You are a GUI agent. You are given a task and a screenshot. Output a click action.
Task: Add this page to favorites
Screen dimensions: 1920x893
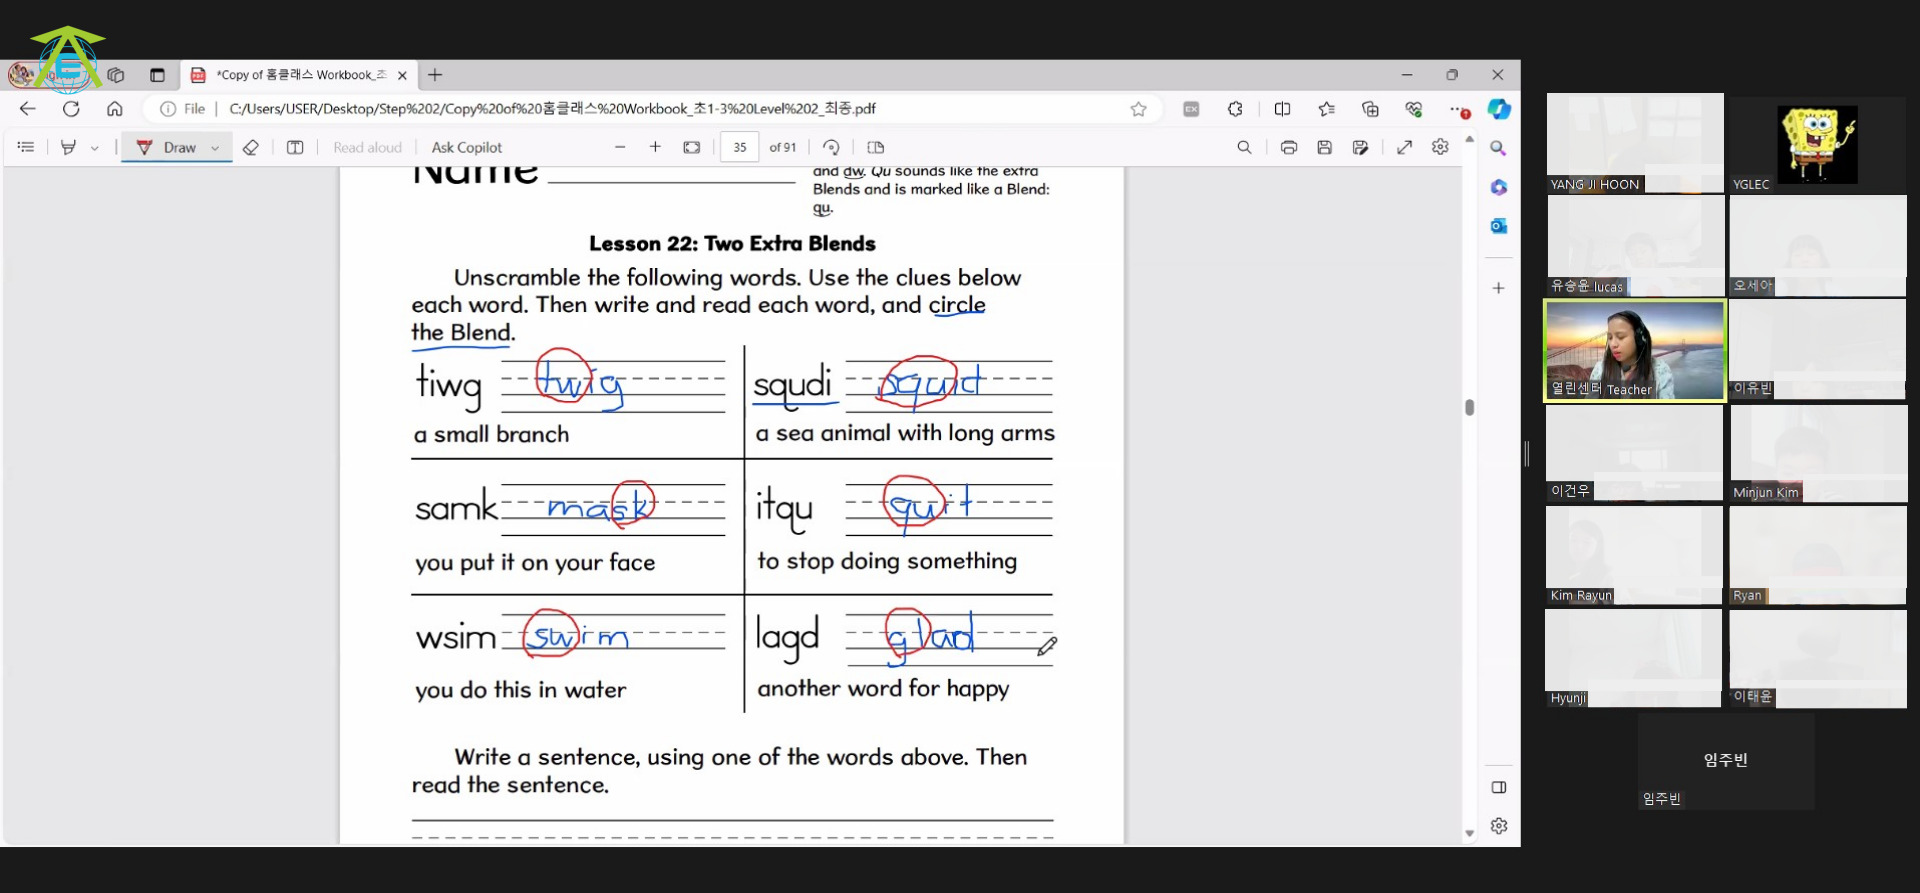[x=1138, y=109]
